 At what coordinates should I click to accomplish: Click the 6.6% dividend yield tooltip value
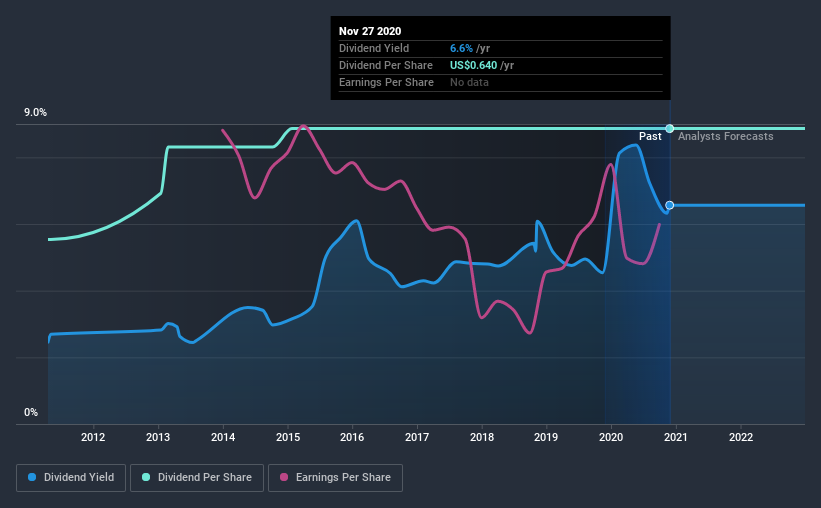tap(461, 48)
